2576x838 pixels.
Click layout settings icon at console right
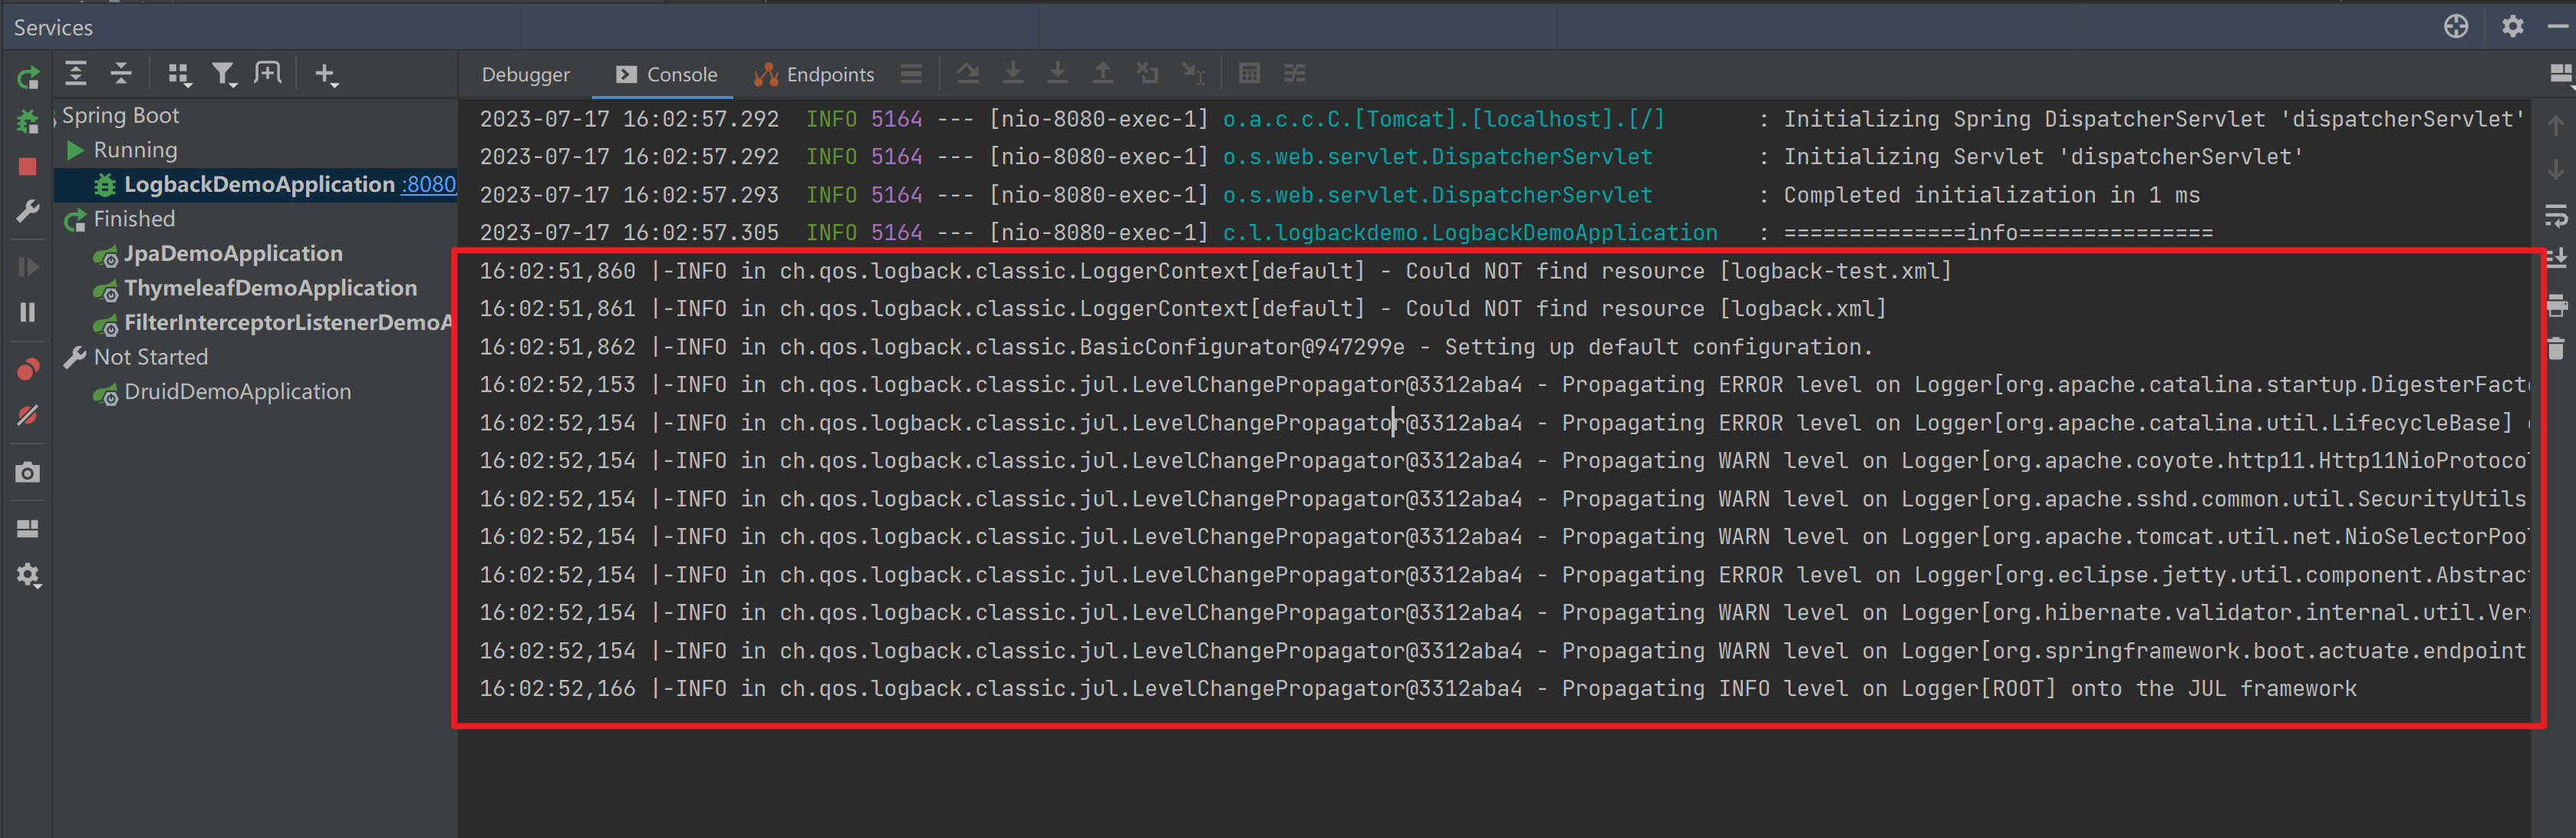point(2560,74)
